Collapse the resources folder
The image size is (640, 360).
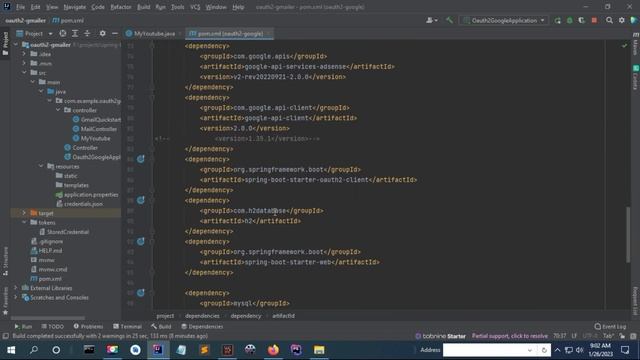coord(41,167)
